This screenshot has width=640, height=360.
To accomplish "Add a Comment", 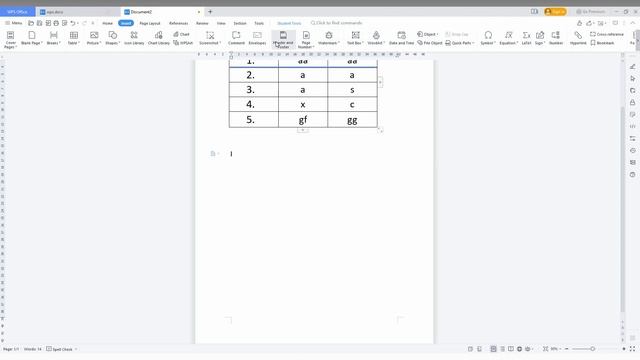I will [x=236, y=38].
